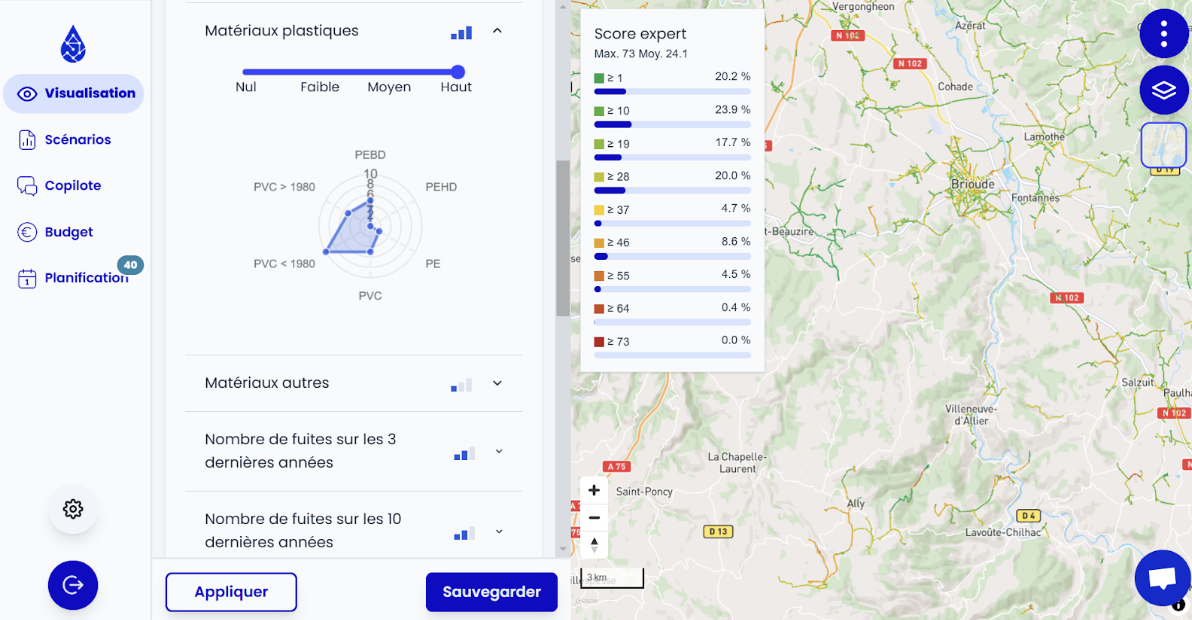Expand Nombre de fuites 10 dernières années
This screenshot has width=1192, height=620.
tap(498, 531)
